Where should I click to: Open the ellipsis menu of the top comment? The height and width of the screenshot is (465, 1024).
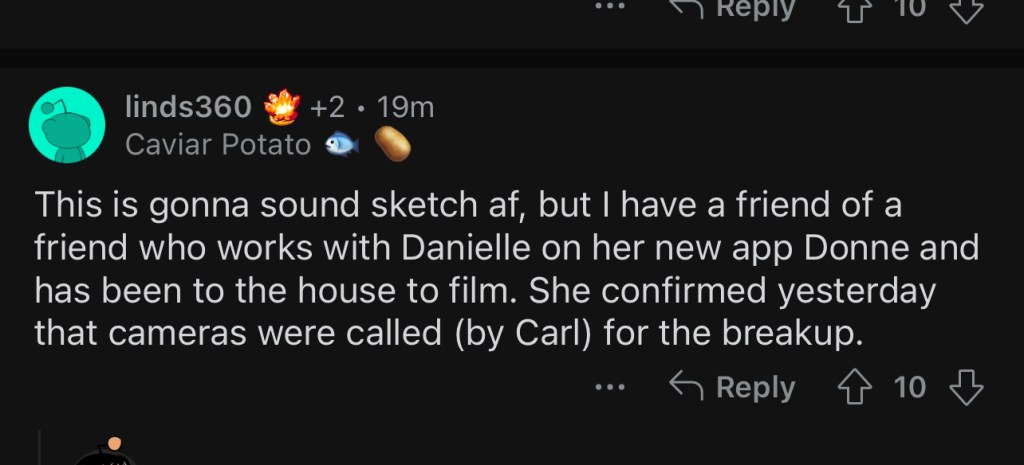[x=610, y=7]
